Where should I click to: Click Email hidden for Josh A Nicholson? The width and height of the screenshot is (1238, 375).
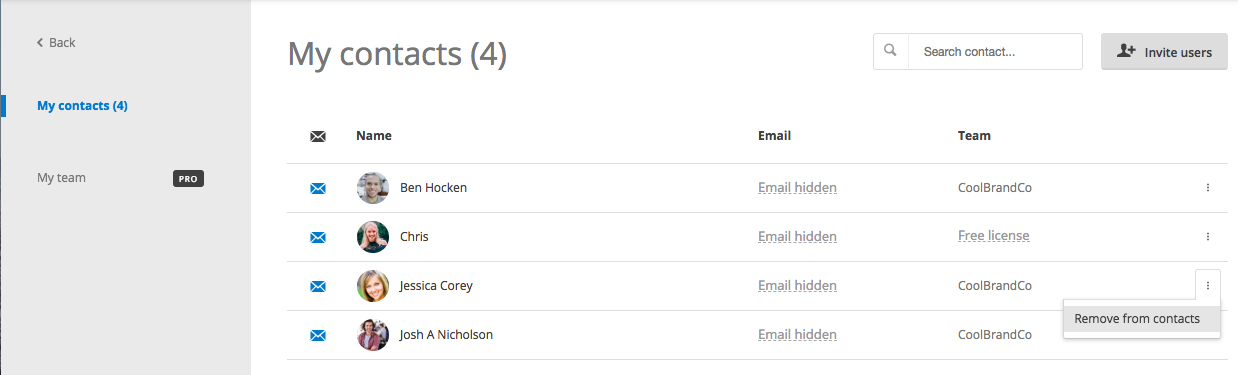pyautogui.click(x=797, y=335)
